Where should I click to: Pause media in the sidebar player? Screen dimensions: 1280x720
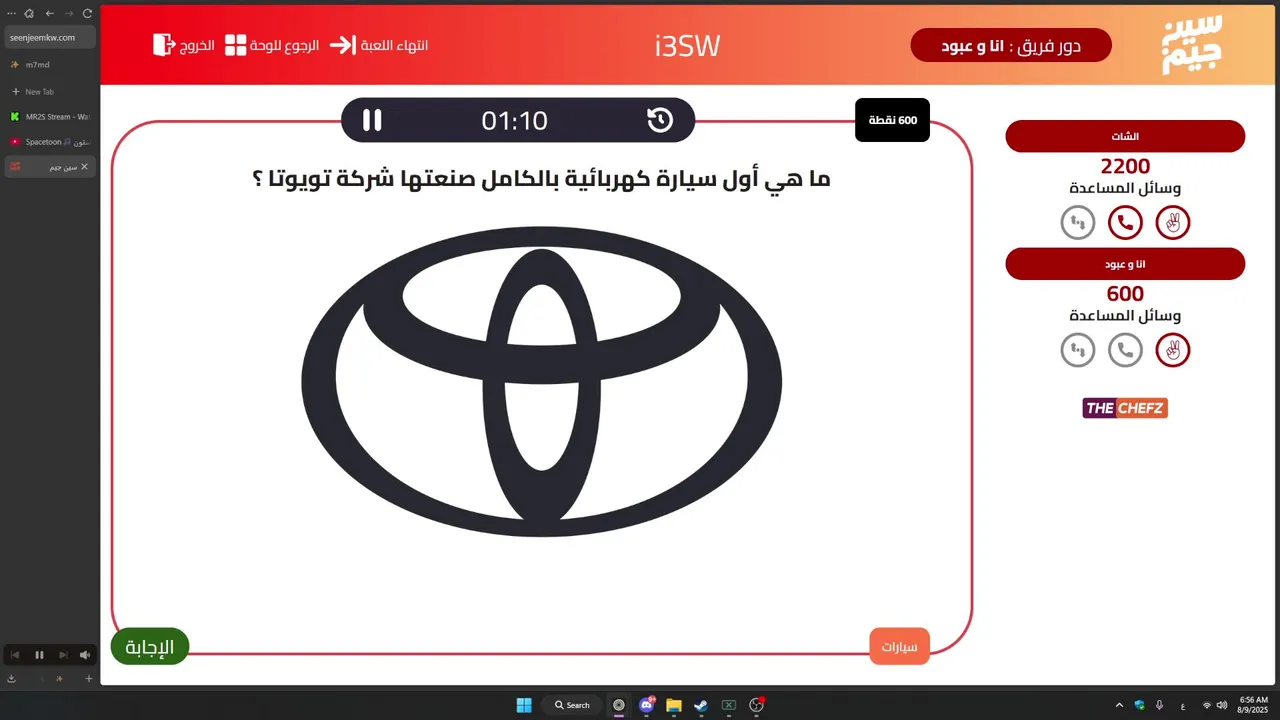point(40,655)
